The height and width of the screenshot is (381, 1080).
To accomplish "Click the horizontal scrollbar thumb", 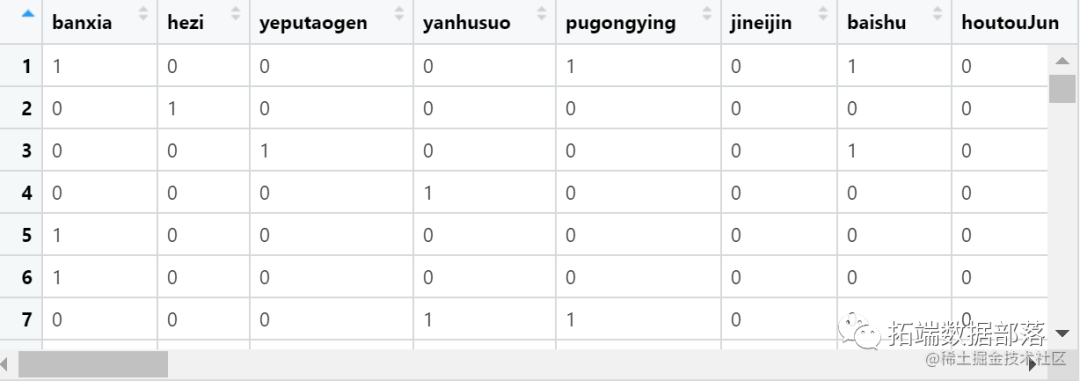I will click(93, 364).
